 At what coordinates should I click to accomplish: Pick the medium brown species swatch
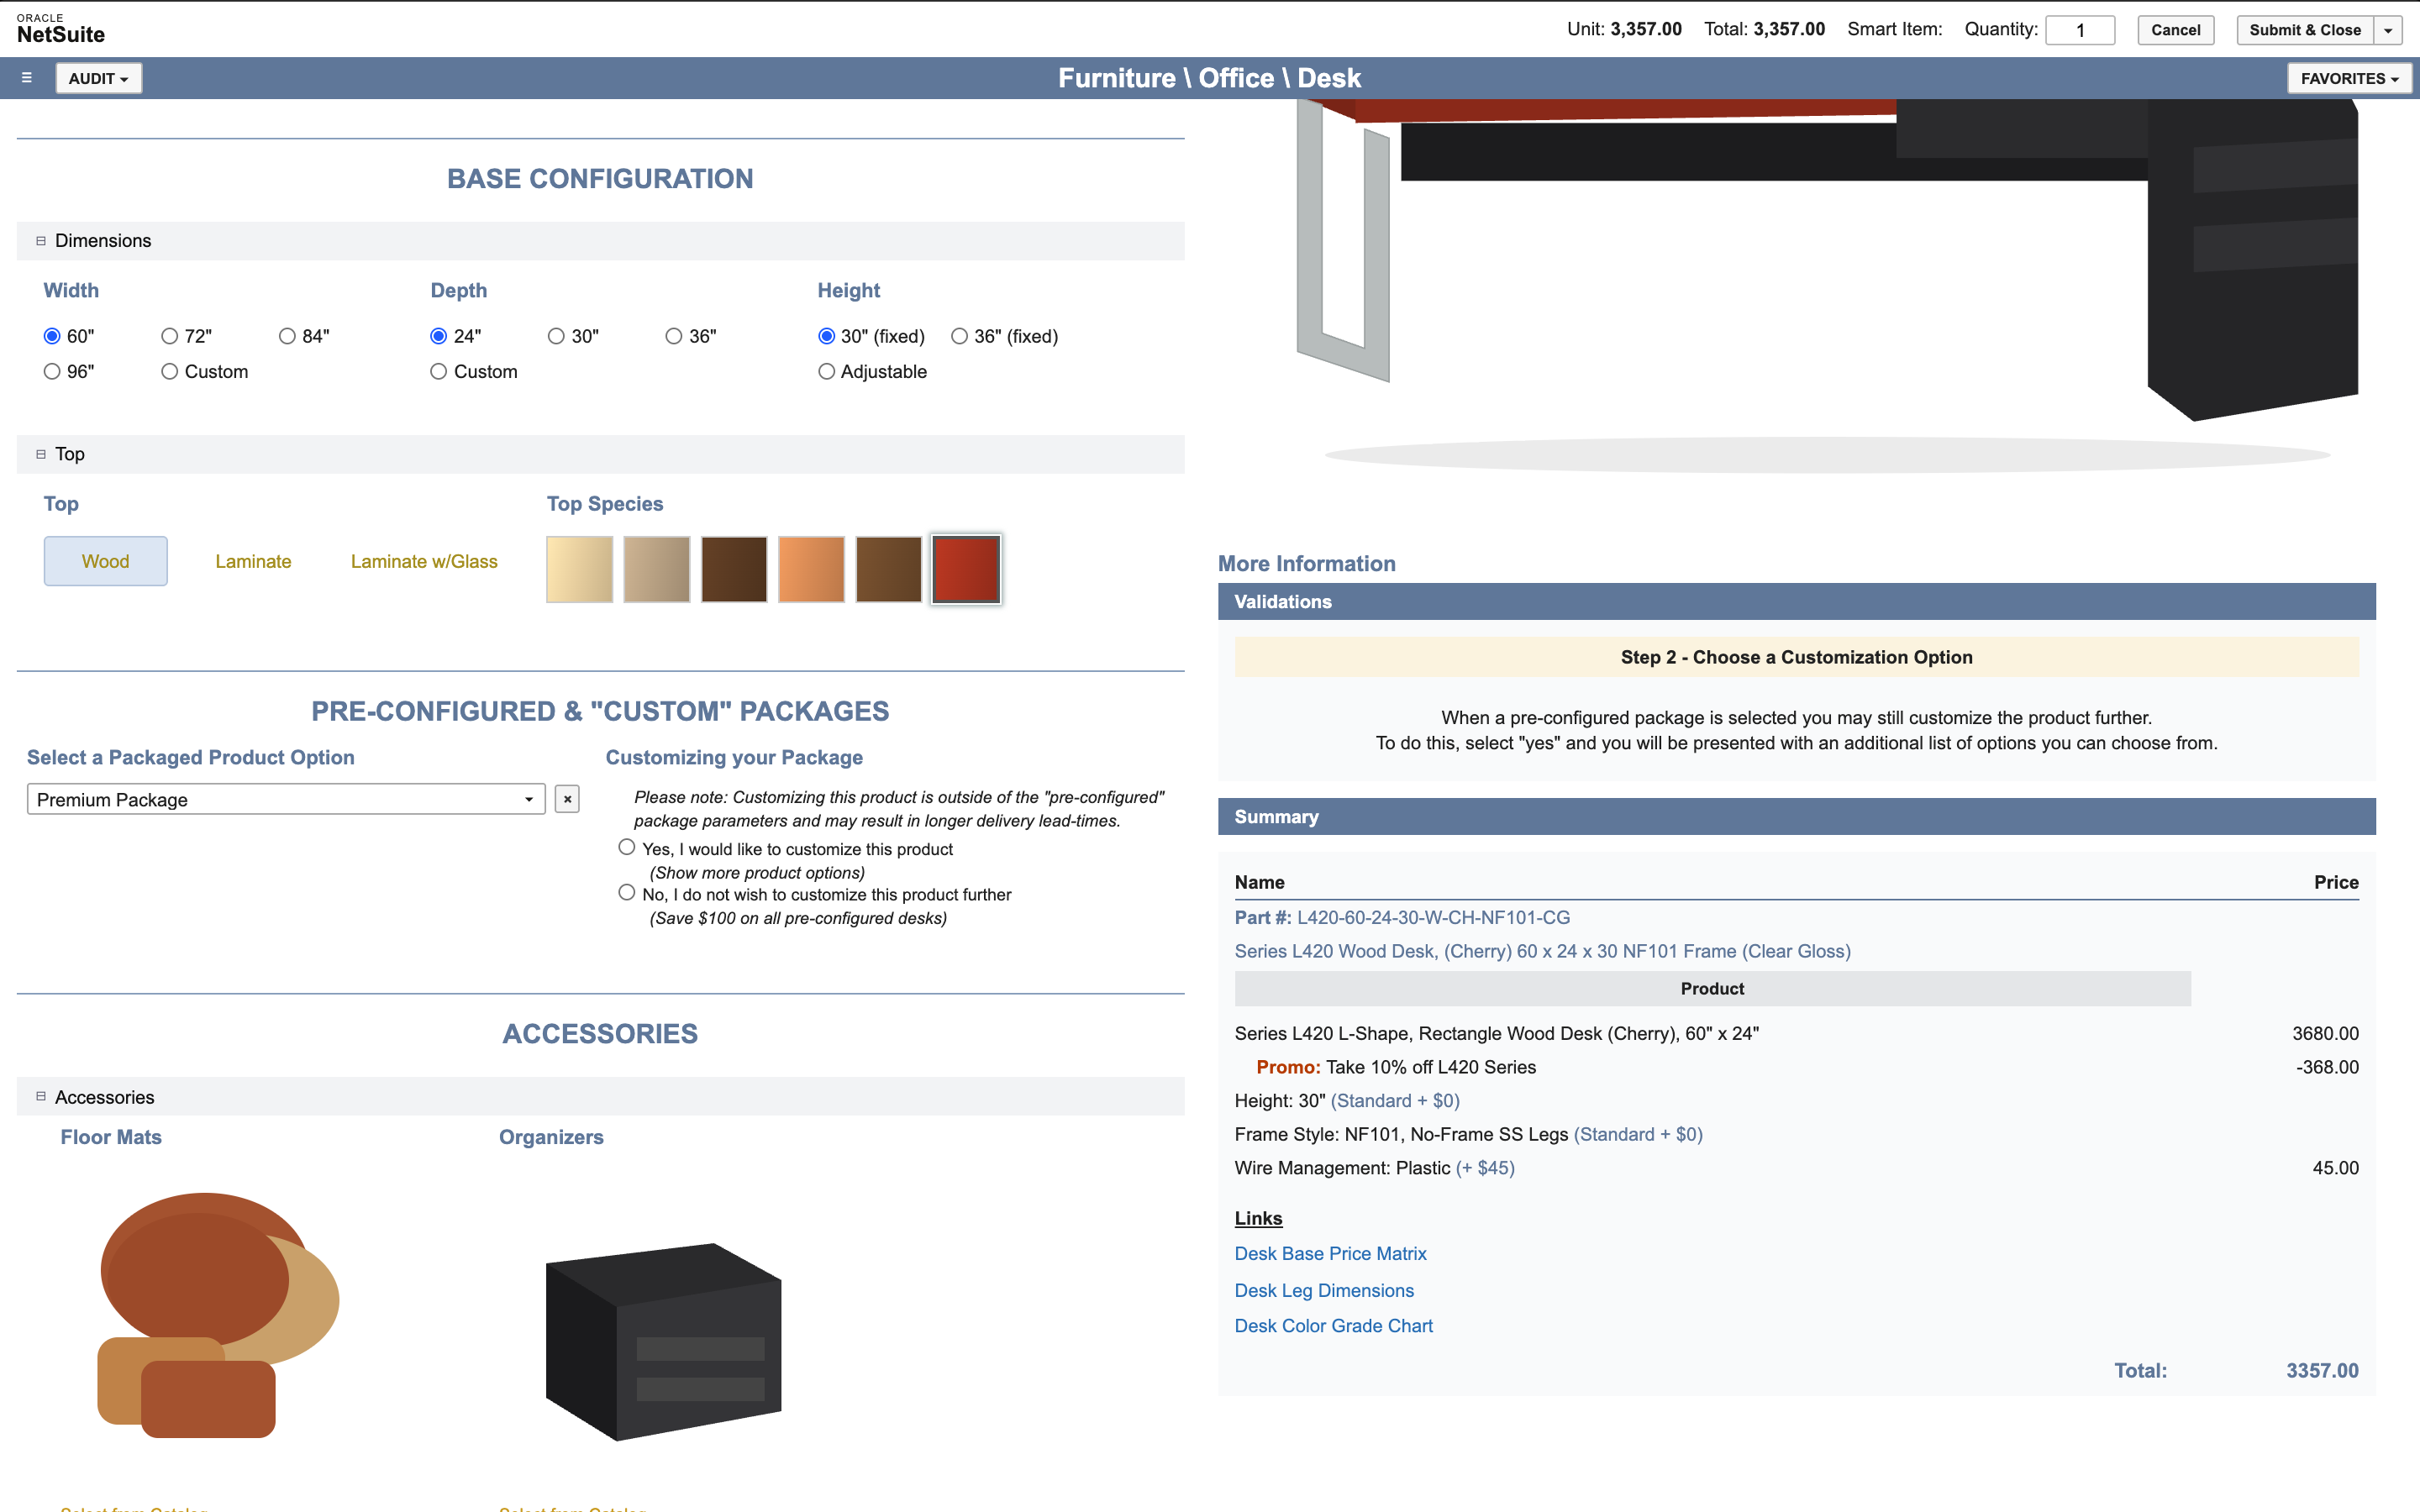click(889, 569)
